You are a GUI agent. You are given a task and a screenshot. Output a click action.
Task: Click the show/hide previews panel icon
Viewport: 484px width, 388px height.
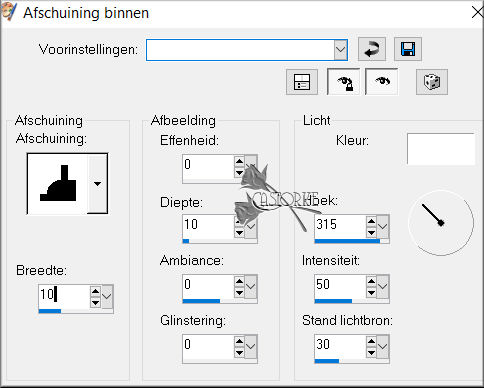pos(302,82)
